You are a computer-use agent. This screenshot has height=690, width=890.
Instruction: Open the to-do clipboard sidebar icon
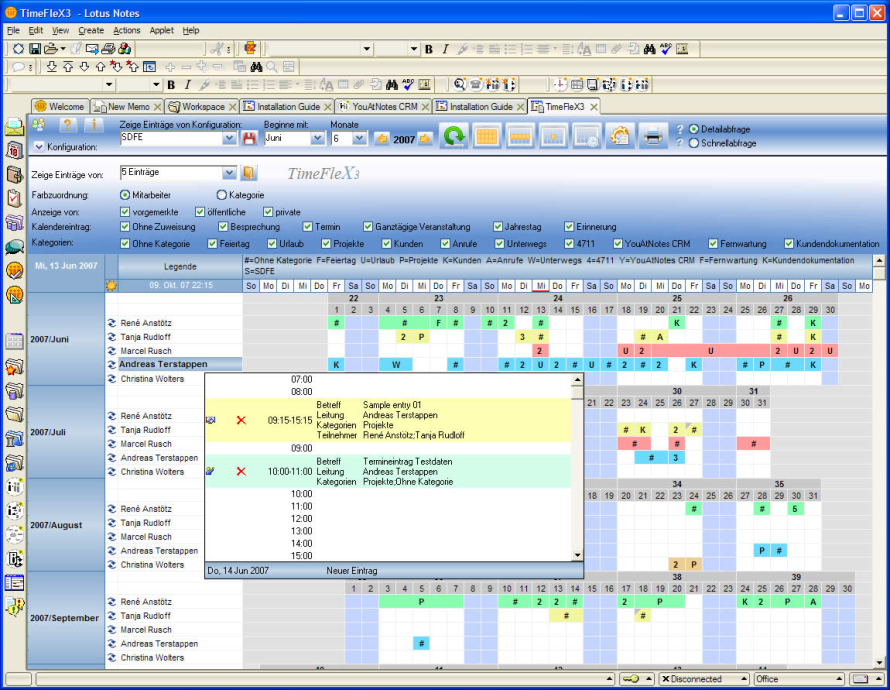click(x=15, y=198)
